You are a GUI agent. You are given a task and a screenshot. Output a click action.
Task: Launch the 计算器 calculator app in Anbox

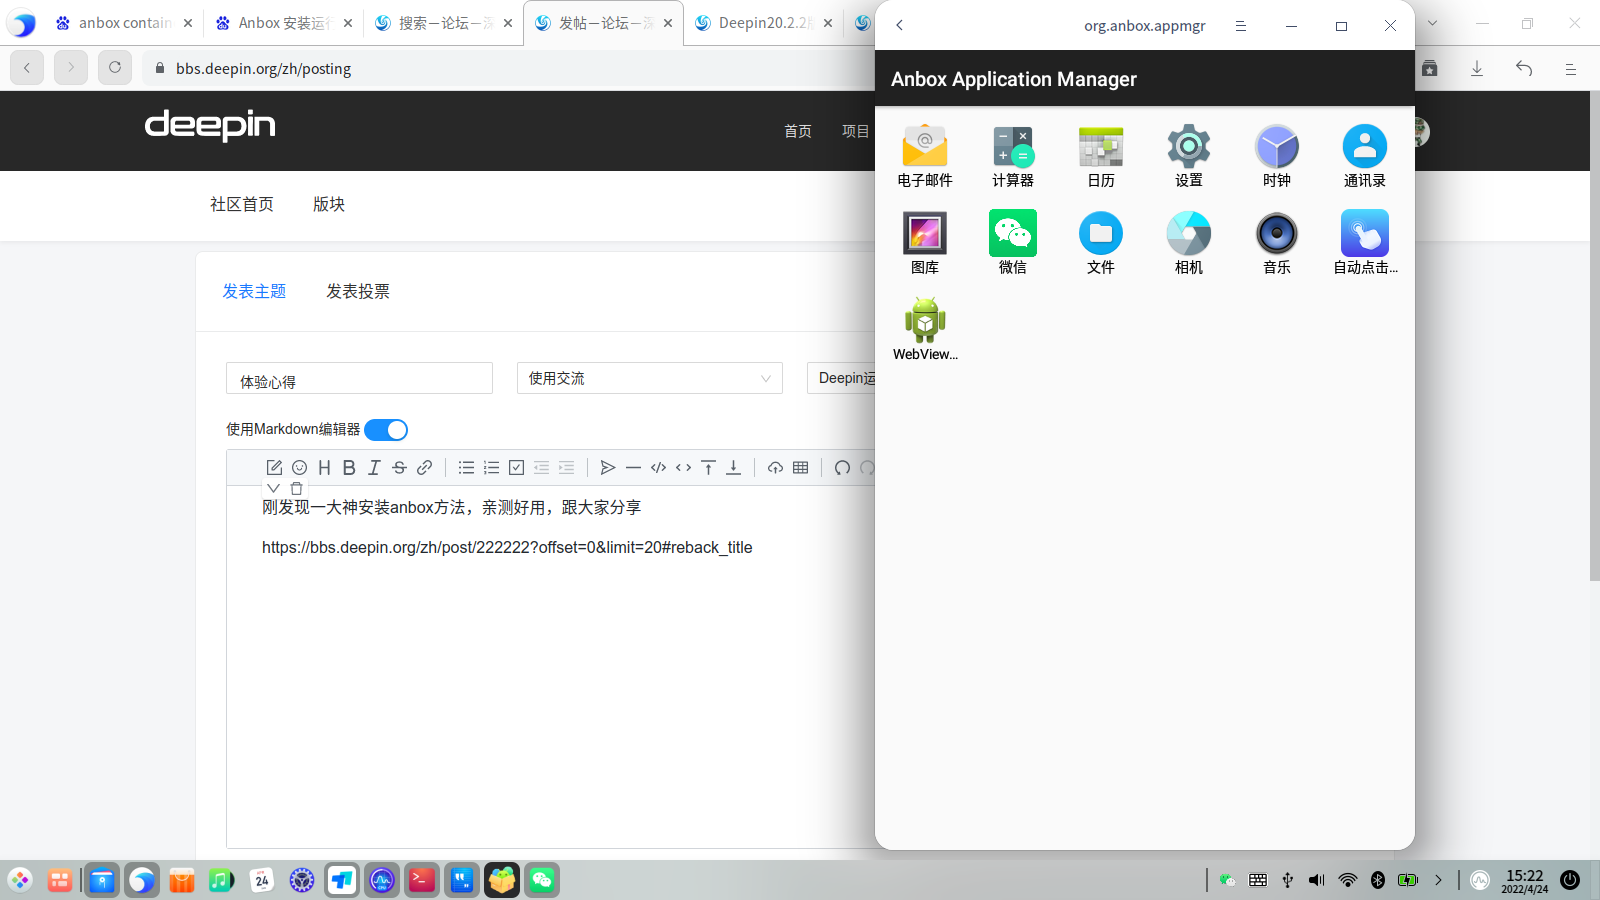[1013, 156]
